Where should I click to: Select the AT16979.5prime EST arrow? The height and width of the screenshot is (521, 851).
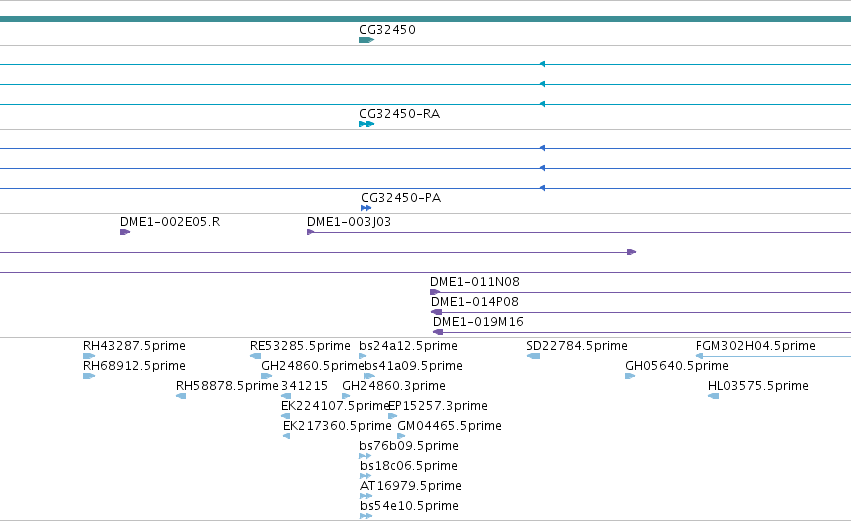[366, 497]
